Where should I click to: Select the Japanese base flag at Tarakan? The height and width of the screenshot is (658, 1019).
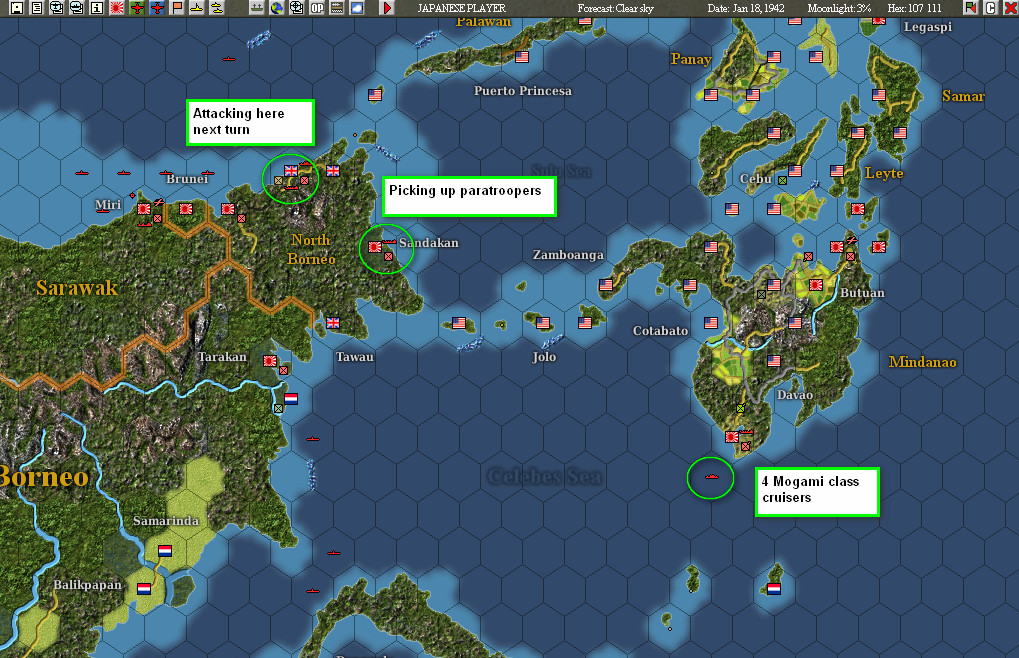pos(270,361)
